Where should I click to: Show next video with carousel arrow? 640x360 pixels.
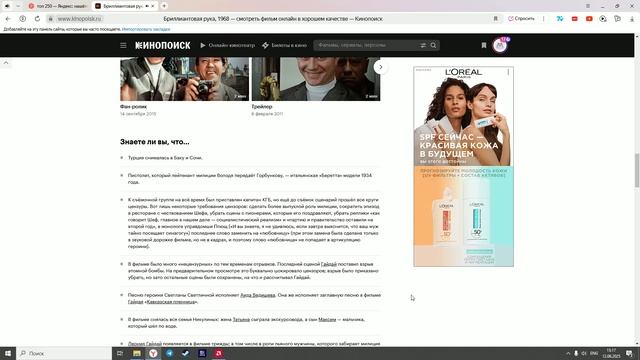pyautogui.click(x=380, y=67)
